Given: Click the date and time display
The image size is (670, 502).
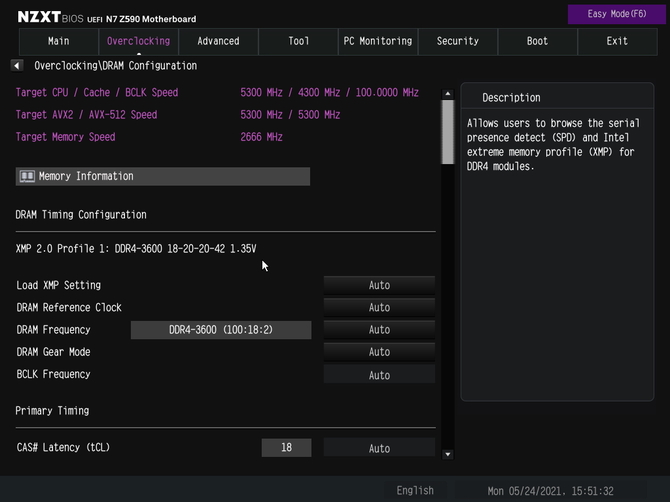Looking at the screenshot, I should point(550,491).
